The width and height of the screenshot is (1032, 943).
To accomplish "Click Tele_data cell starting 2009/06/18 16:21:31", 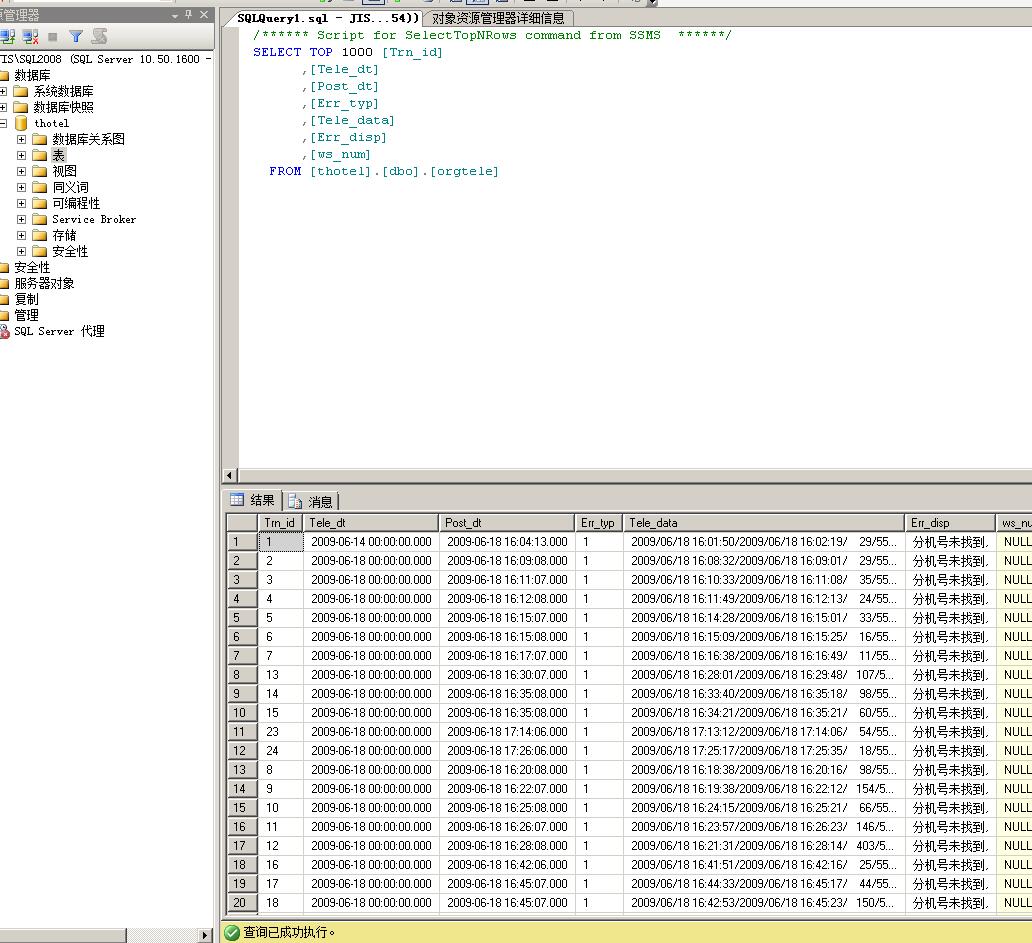I will tap(763, 846).
